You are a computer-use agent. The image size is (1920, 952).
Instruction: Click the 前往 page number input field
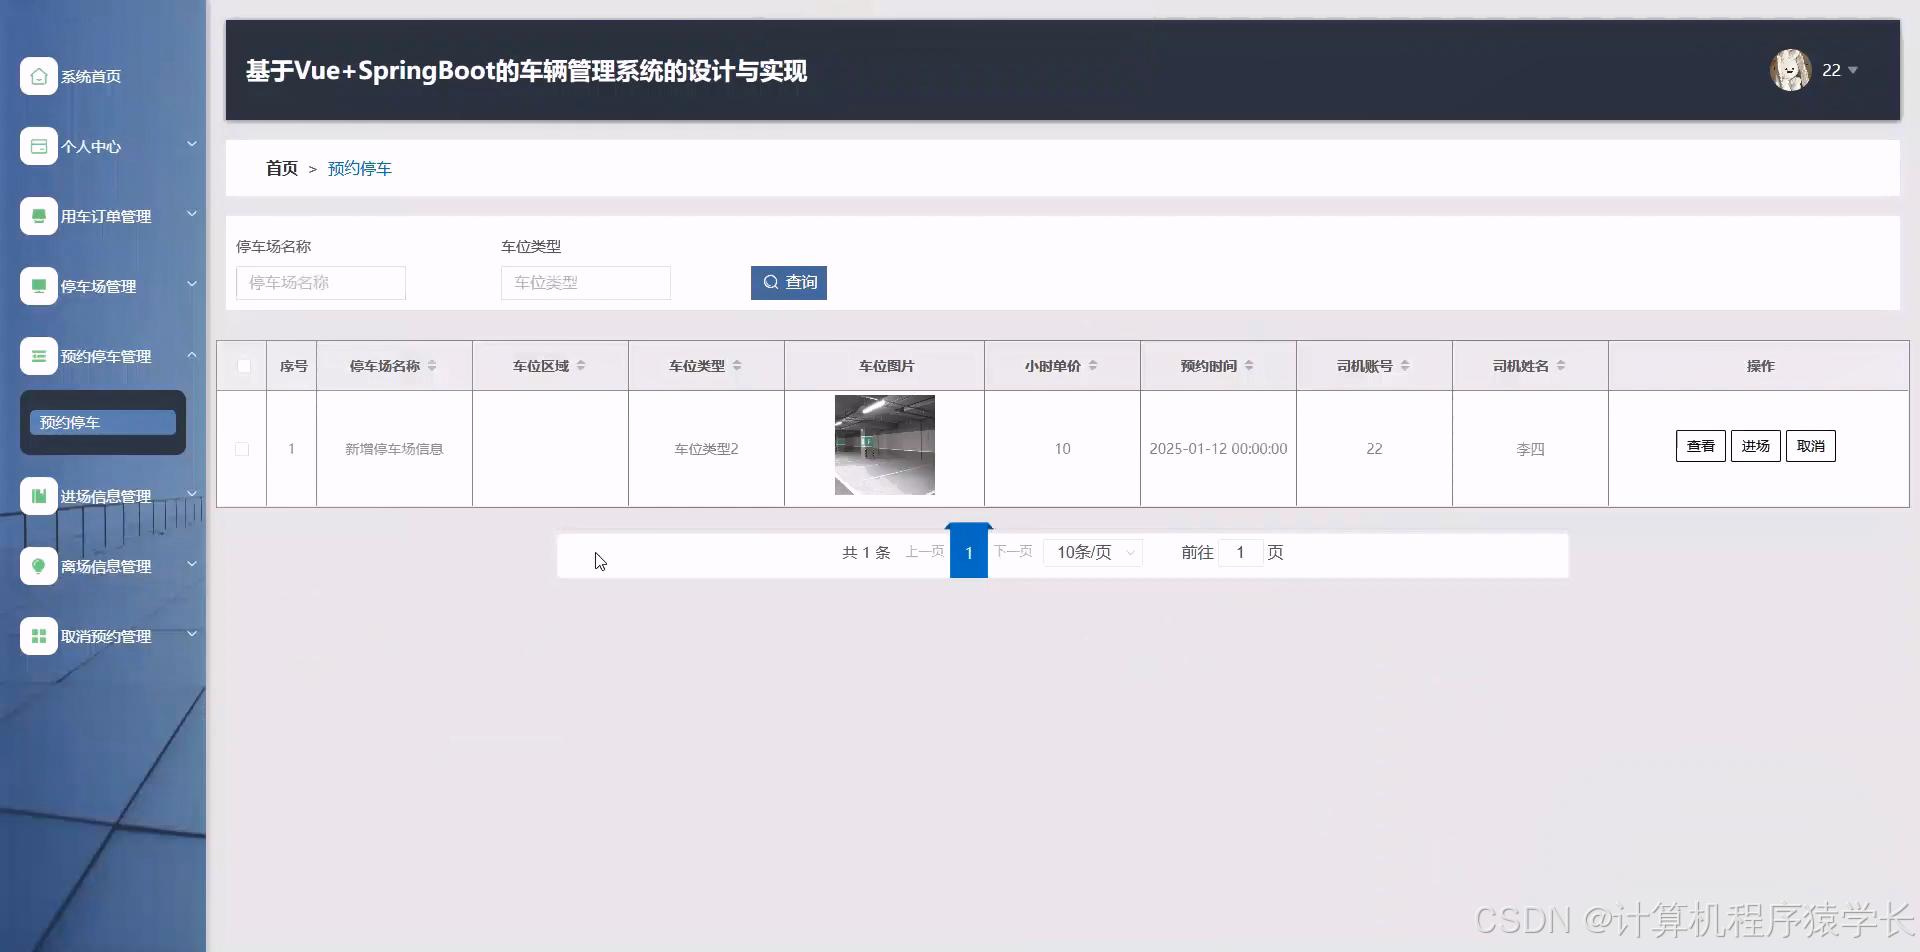point(1240,551)
